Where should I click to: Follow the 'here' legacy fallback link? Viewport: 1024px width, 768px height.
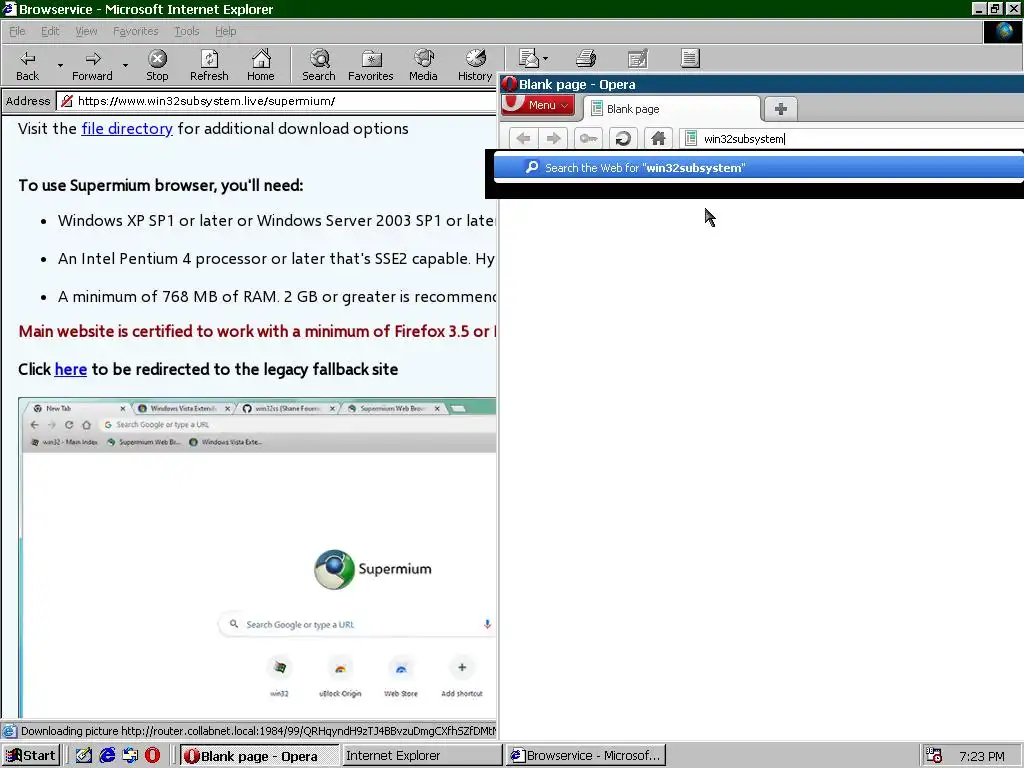pos(71,370)
